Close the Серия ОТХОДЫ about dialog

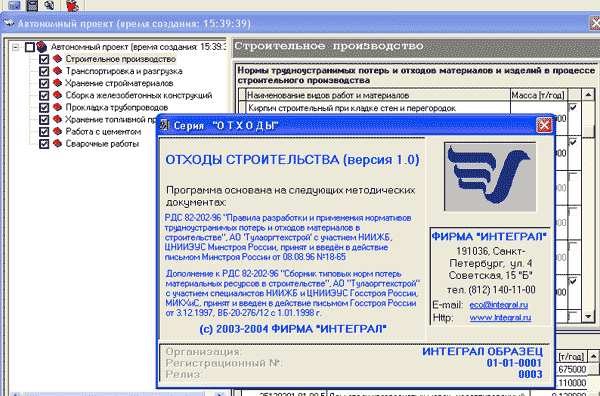click(x=544, y=125)
